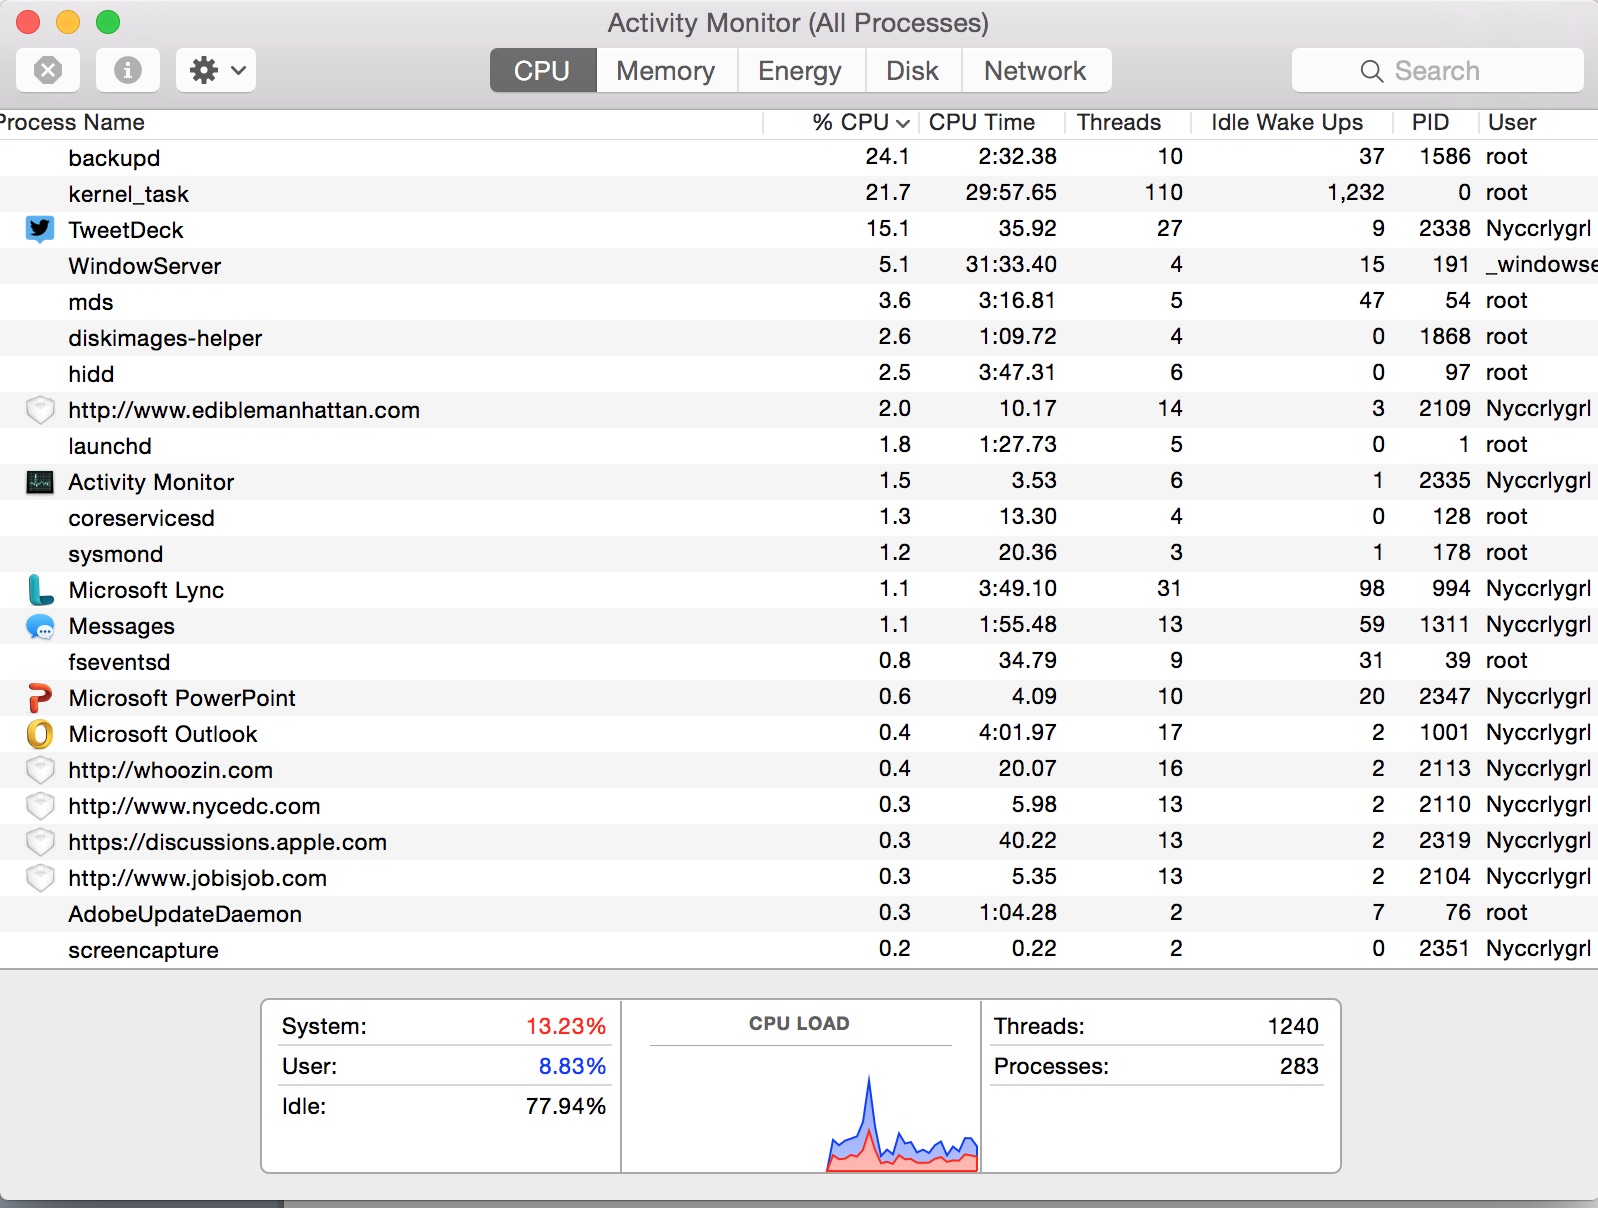Click the User 8.83% value

tap(573, 1066)
